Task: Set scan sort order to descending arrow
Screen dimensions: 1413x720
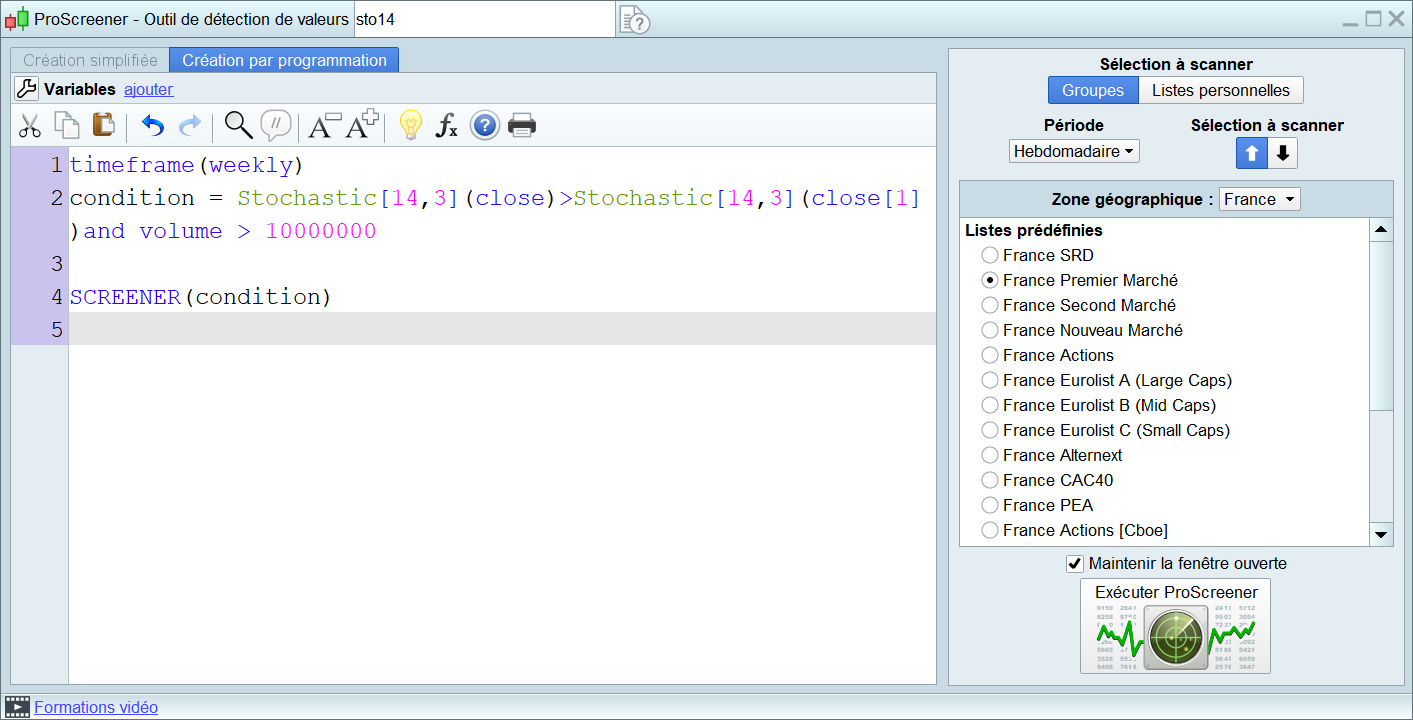Action: pos(1283,153)
